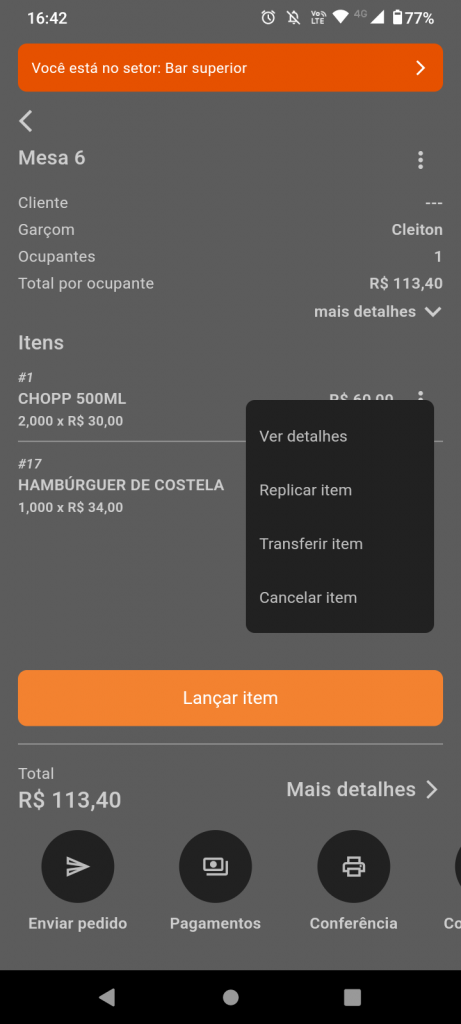Tap Android back navigation triangle

click(x=107, y=997)
